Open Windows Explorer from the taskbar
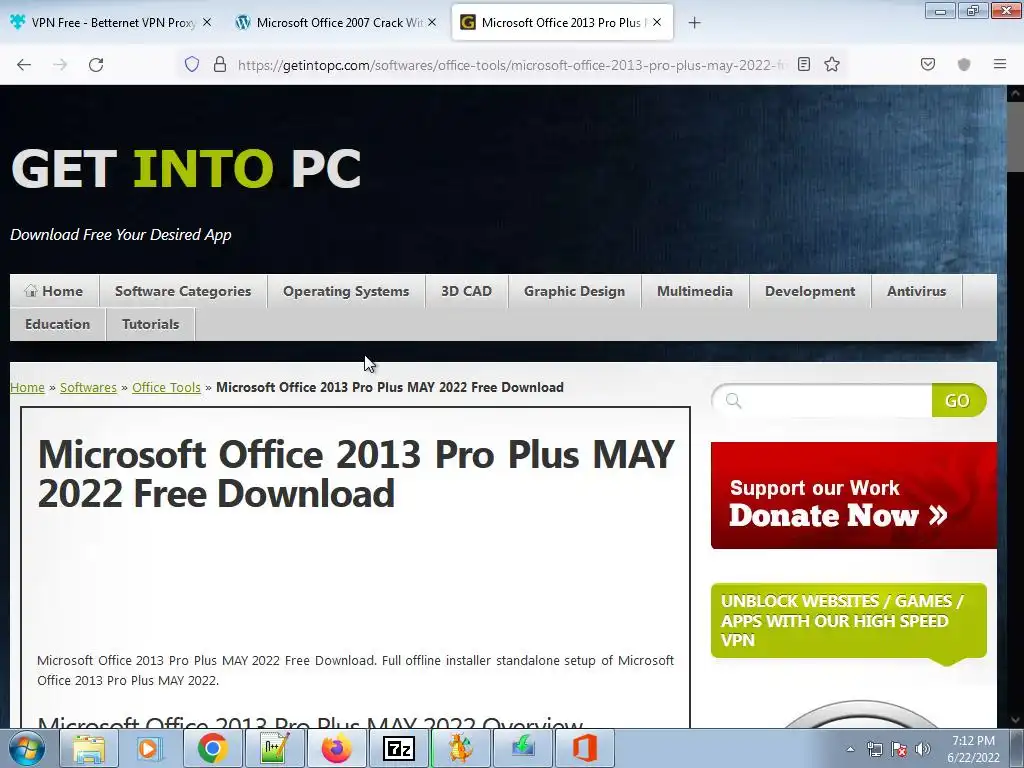Screen dimensions: 1024x768 click(x=89, y=748)
